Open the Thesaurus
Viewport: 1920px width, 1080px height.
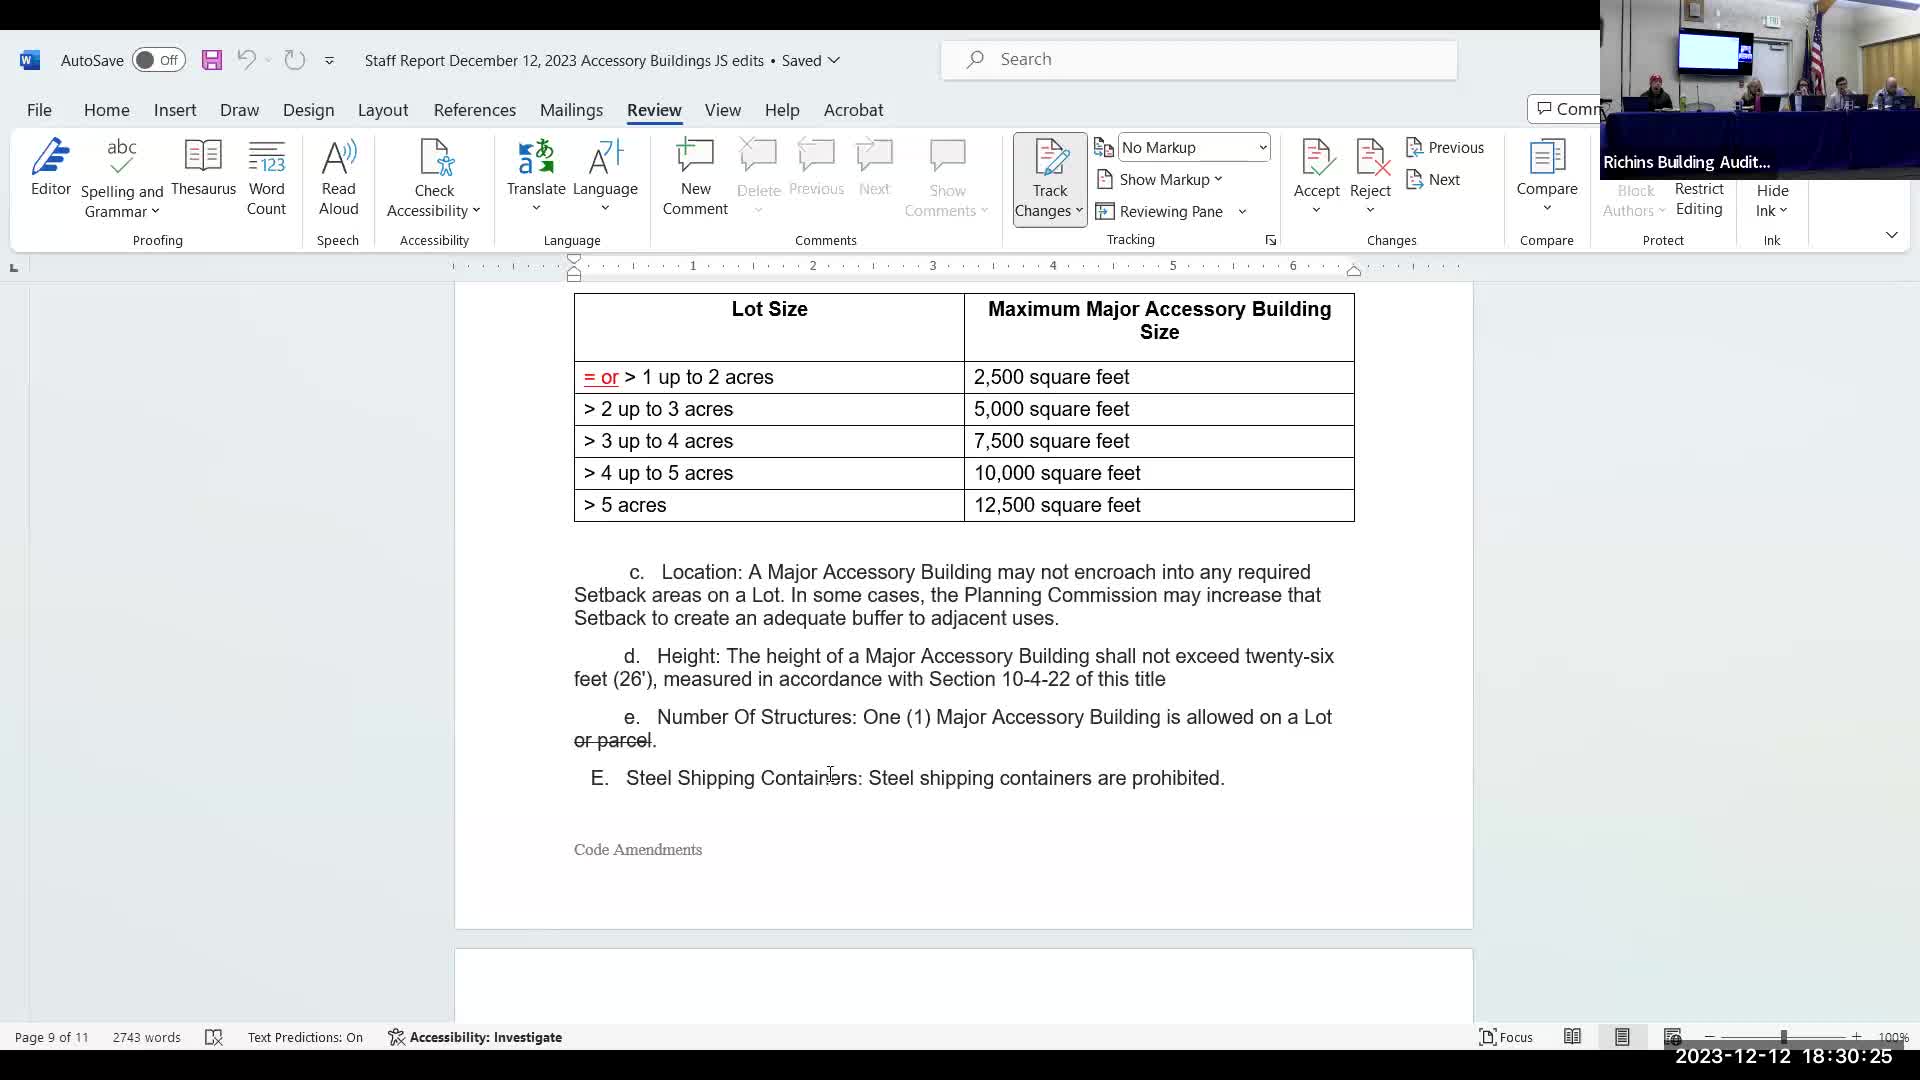click(x=203, y=168)
